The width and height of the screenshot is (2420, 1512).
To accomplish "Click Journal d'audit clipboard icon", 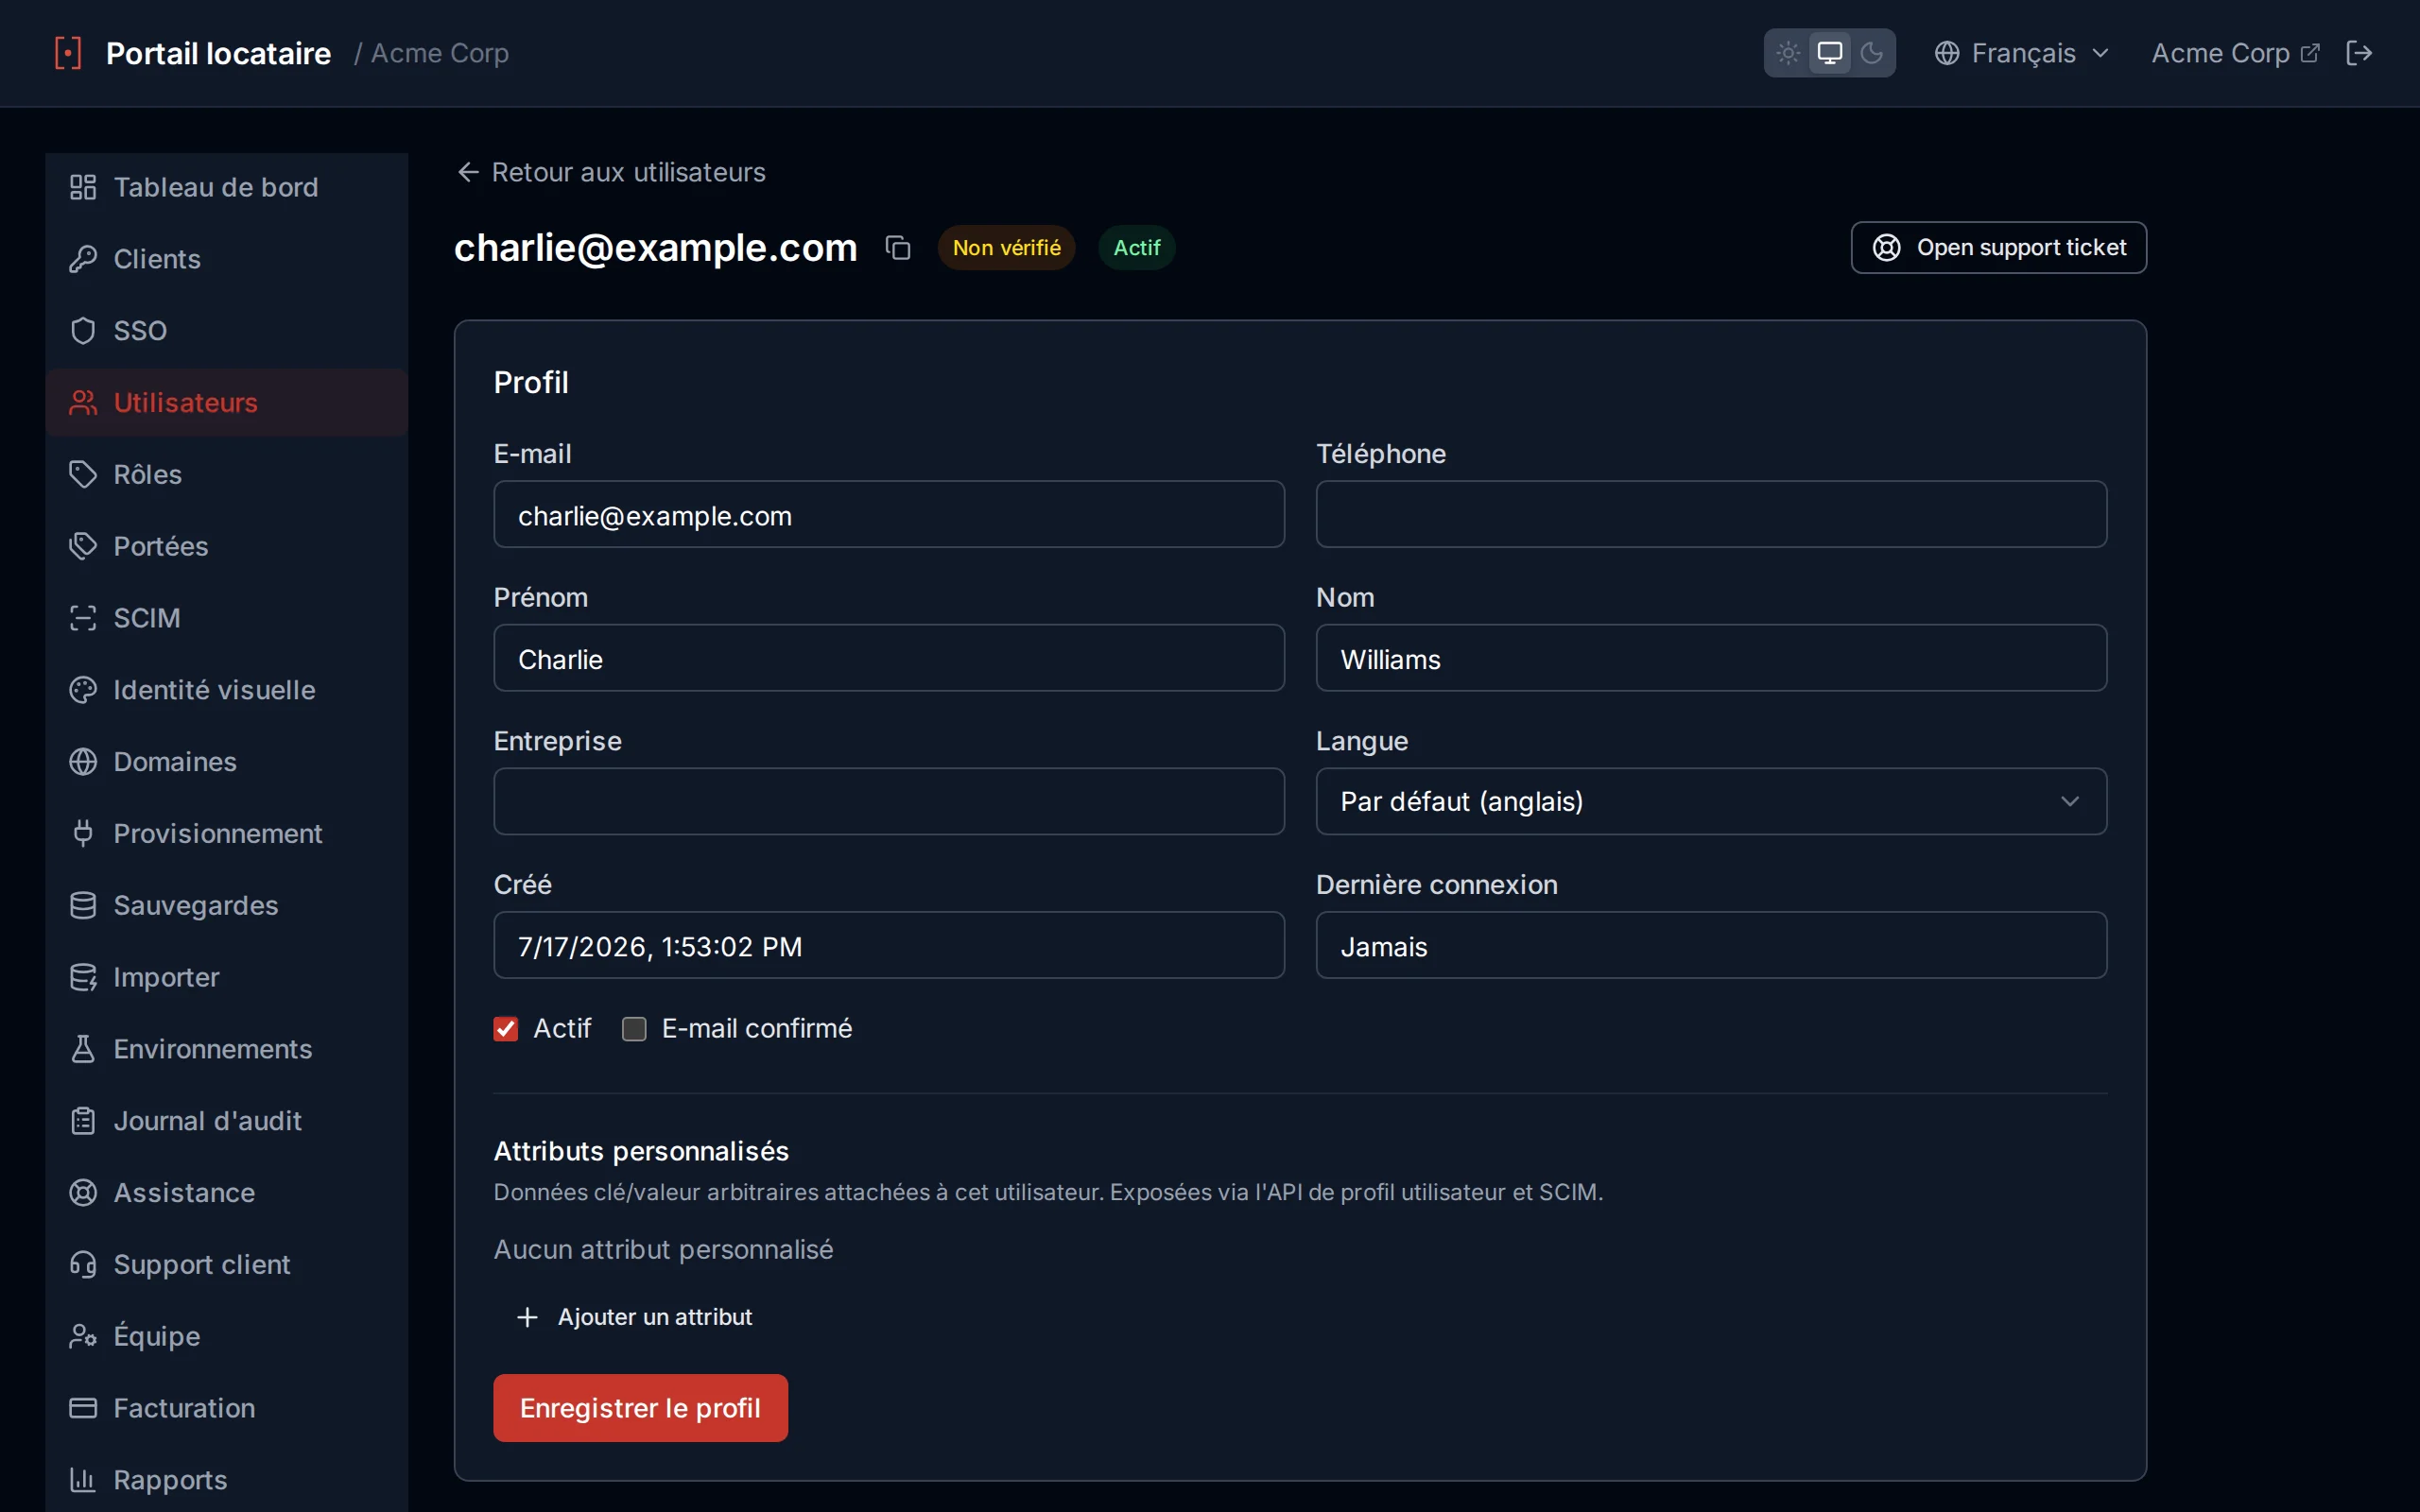I will point(83,1121).
